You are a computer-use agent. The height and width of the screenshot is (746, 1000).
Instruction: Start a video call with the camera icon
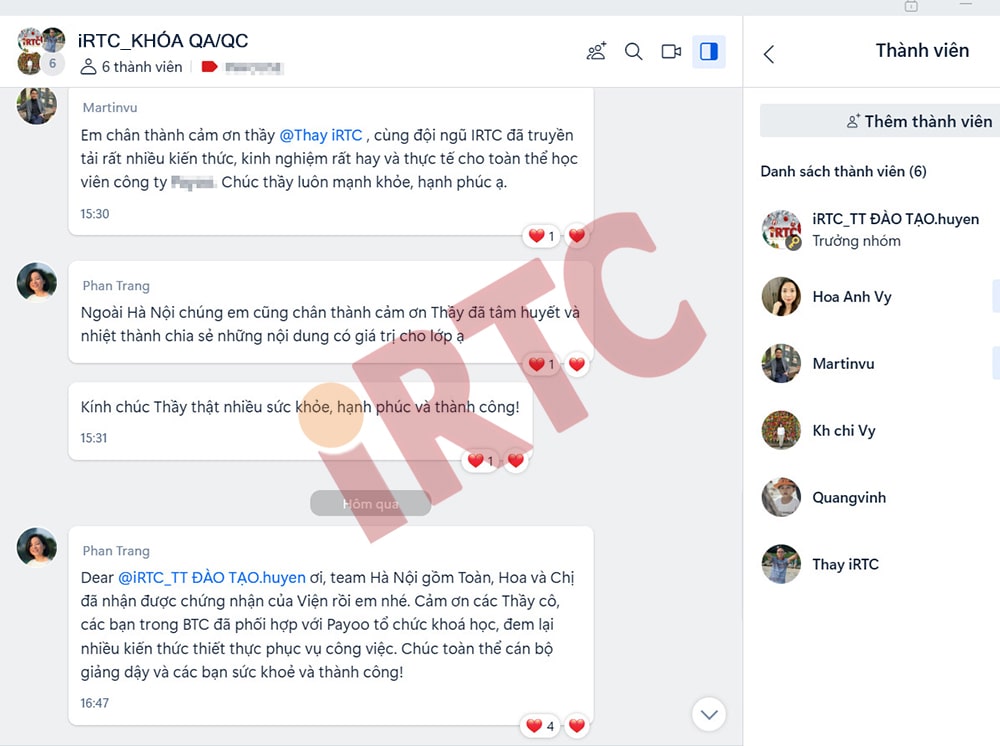click(x=671, y=51)
